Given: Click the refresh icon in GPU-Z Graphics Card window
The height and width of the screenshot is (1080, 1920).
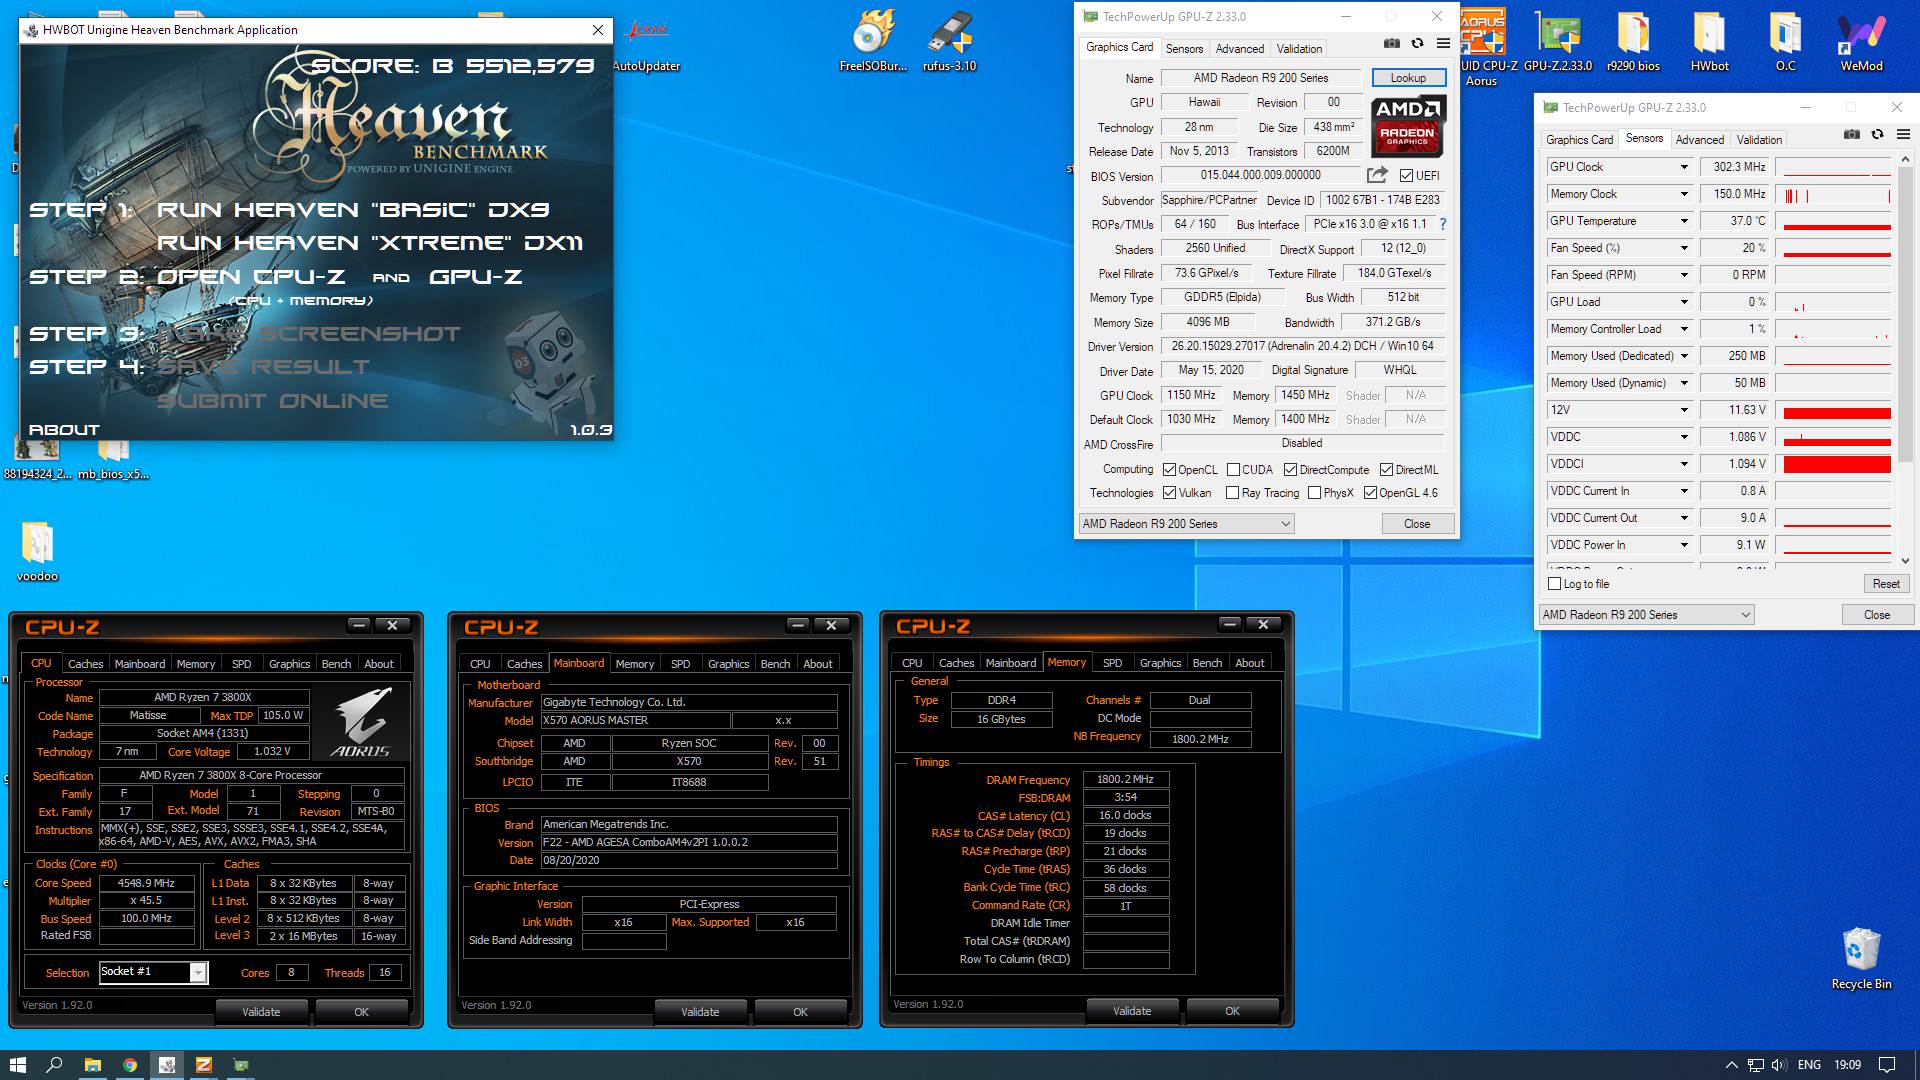Looking at the screenshot, I should [x=1417, y=44].
